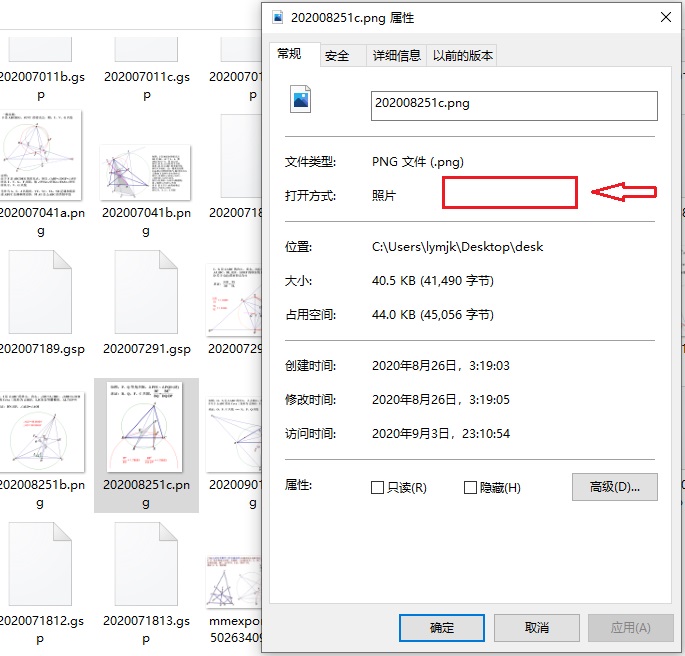The height and width of the screenshot is (656, 685).
Task: Click the creation time 3:19:03 value
Action: [441, 366]
